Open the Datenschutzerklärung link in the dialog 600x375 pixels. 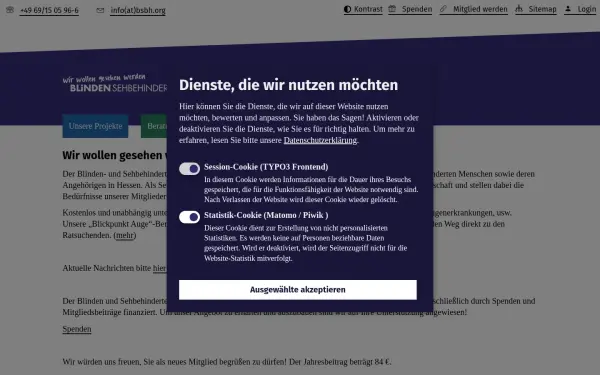tap(320, 140)
